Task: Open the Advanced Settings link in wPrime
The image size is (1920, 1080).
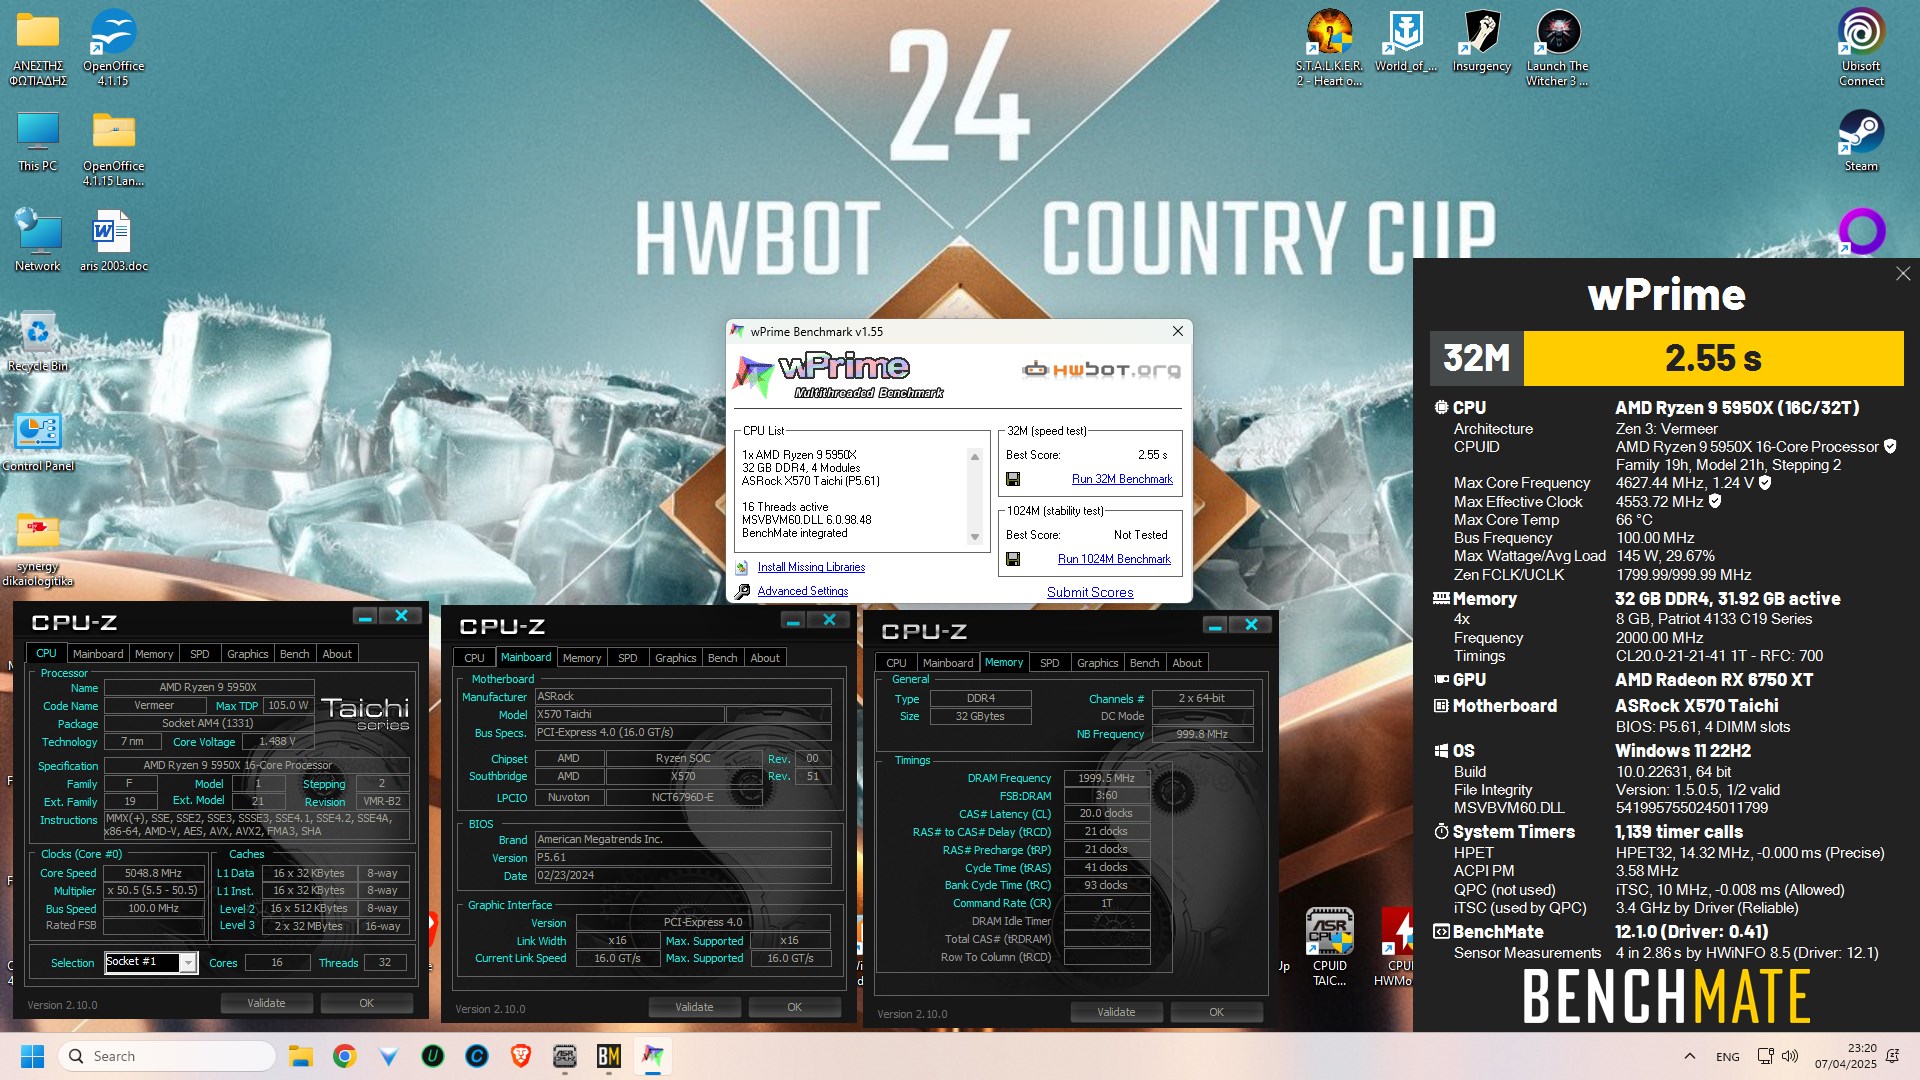Action: coord(803,591)
